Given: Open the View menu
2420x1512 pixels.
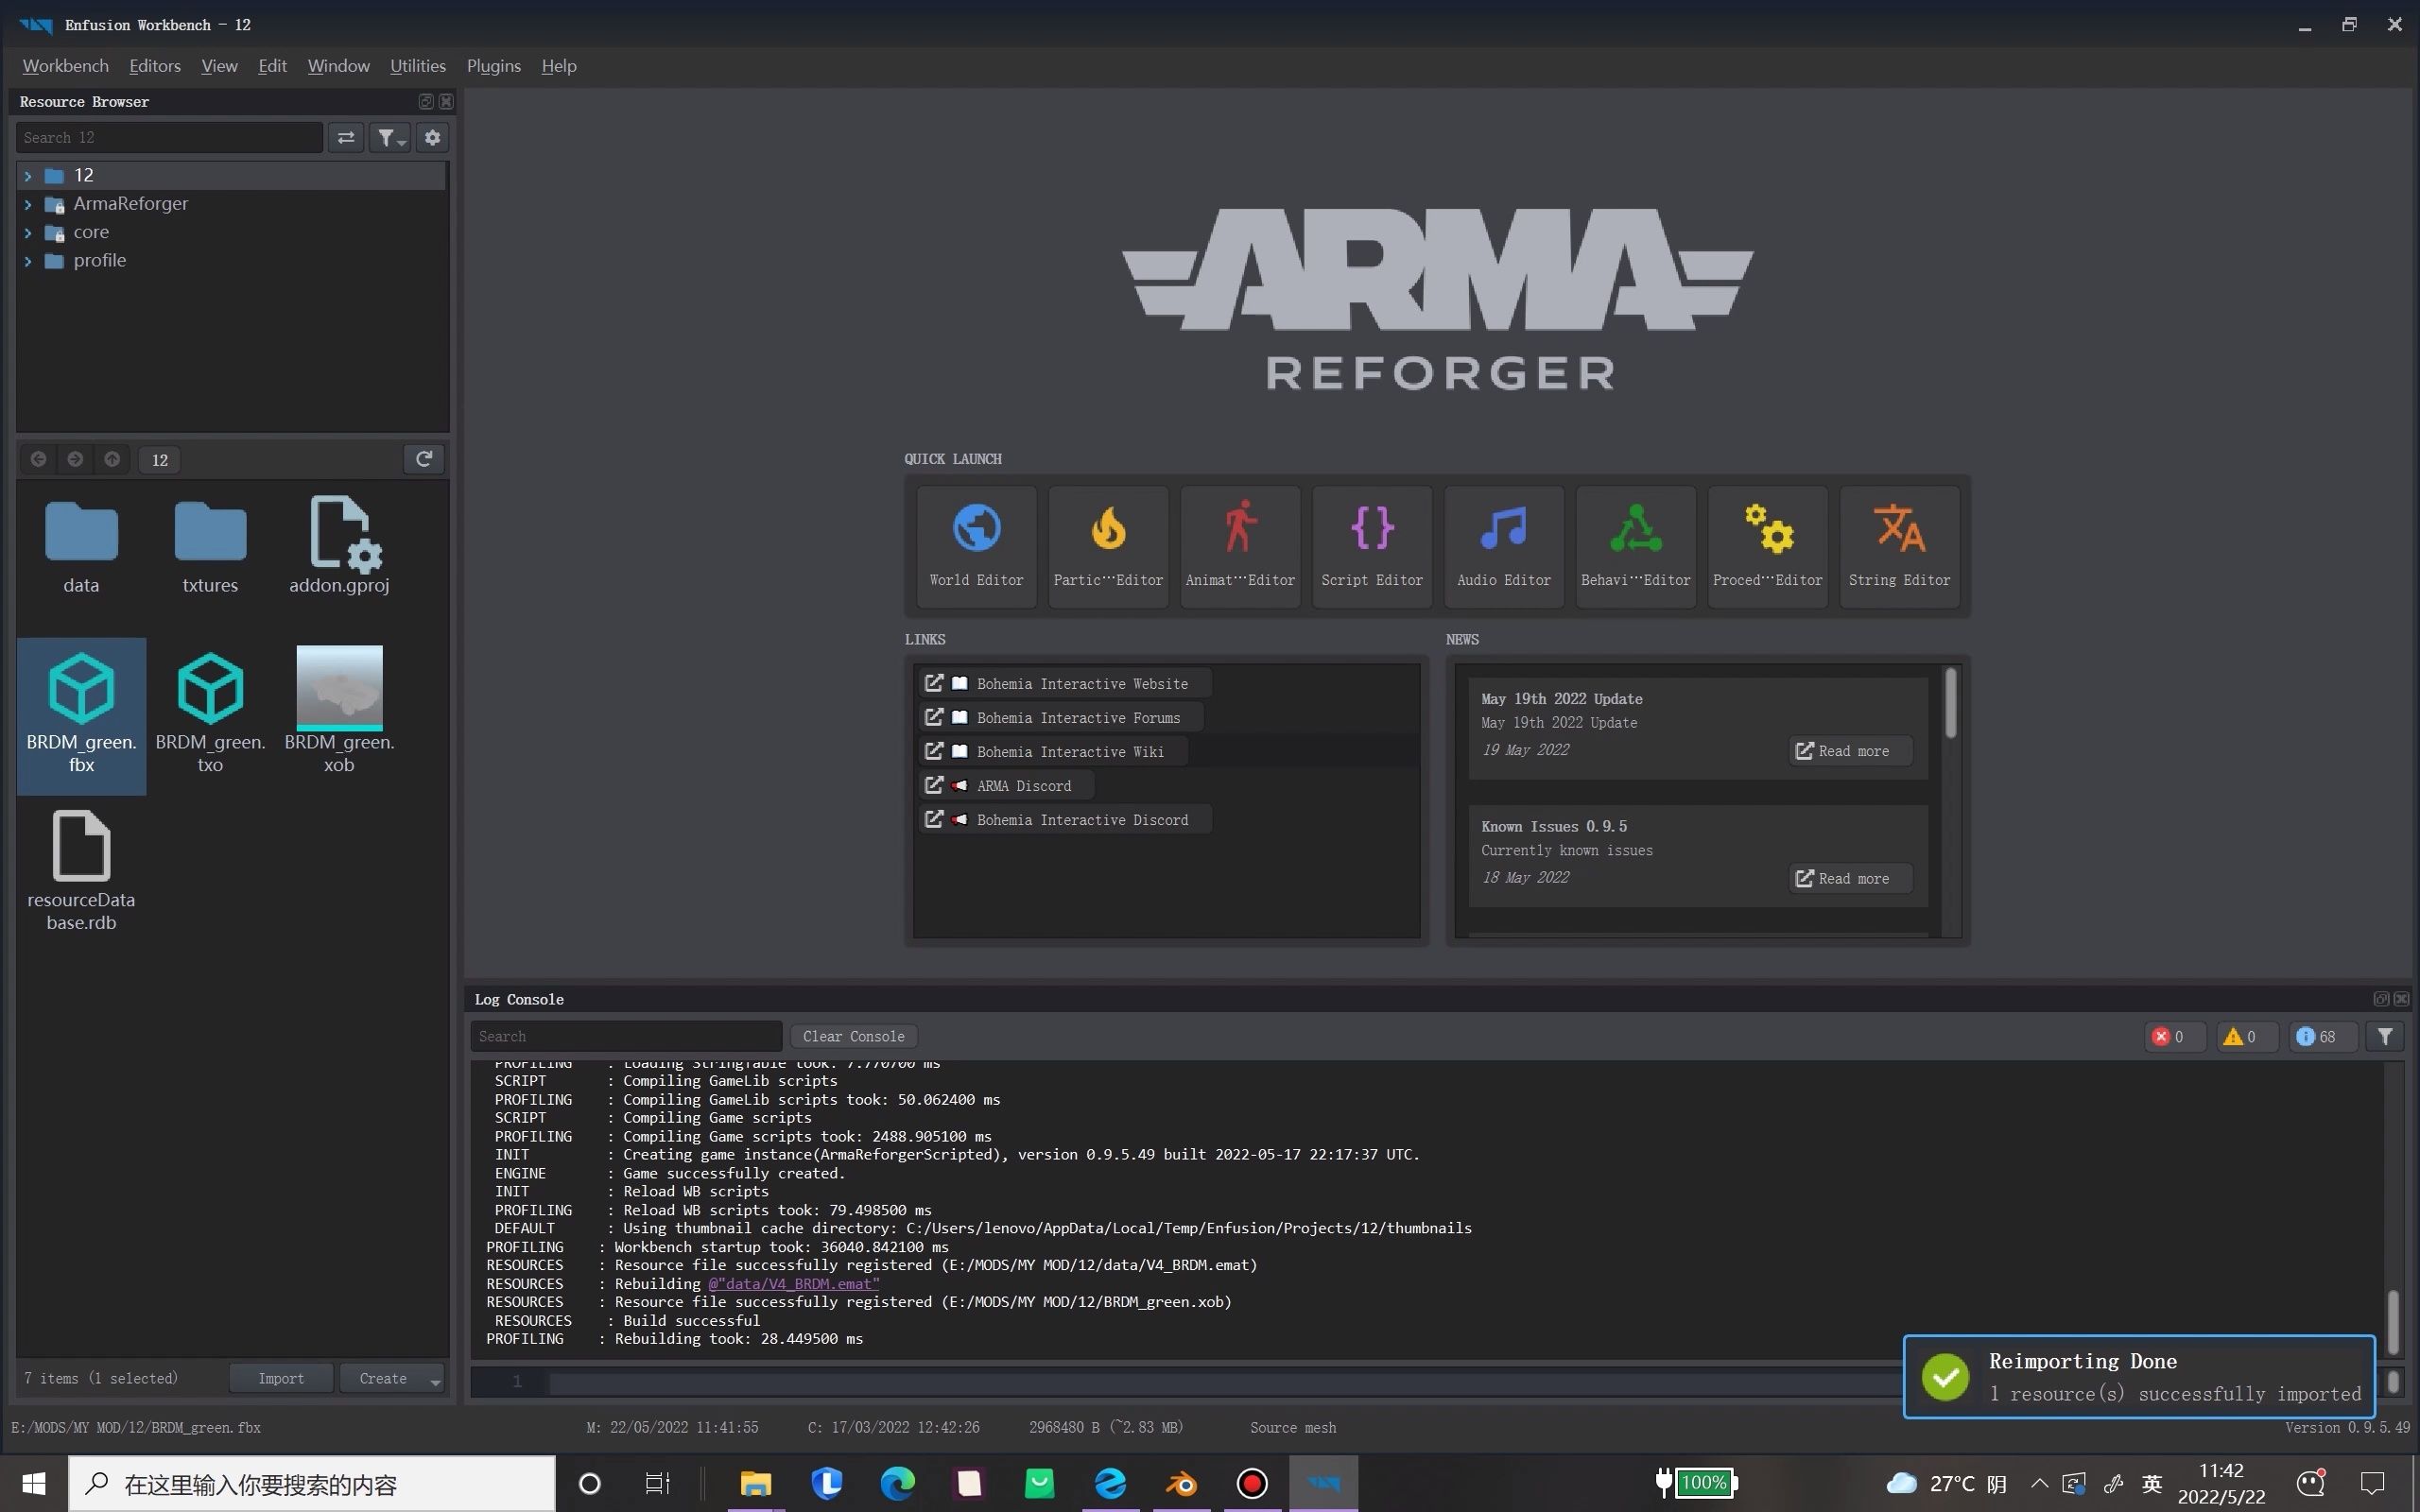Looking at the screenshot, I should point(219,66).
